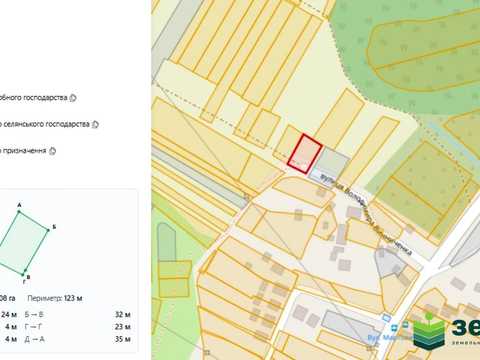This screenshot has height=360, width=480.
Task: Click the dark '3e' logo text
Action: pyautogui.click(x=466, y=328)
